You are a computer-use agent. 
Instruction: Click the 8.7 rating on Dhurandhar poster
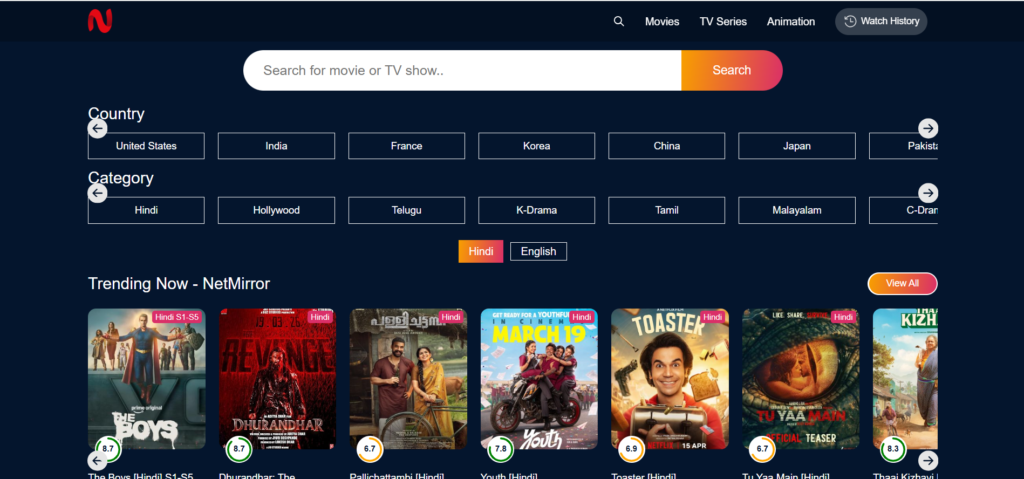[x=239, y=449]
